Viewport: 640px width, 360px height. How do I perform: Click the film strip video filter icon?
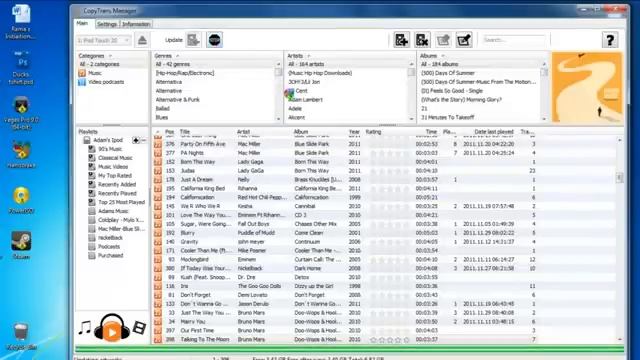[x=140, y=327]
